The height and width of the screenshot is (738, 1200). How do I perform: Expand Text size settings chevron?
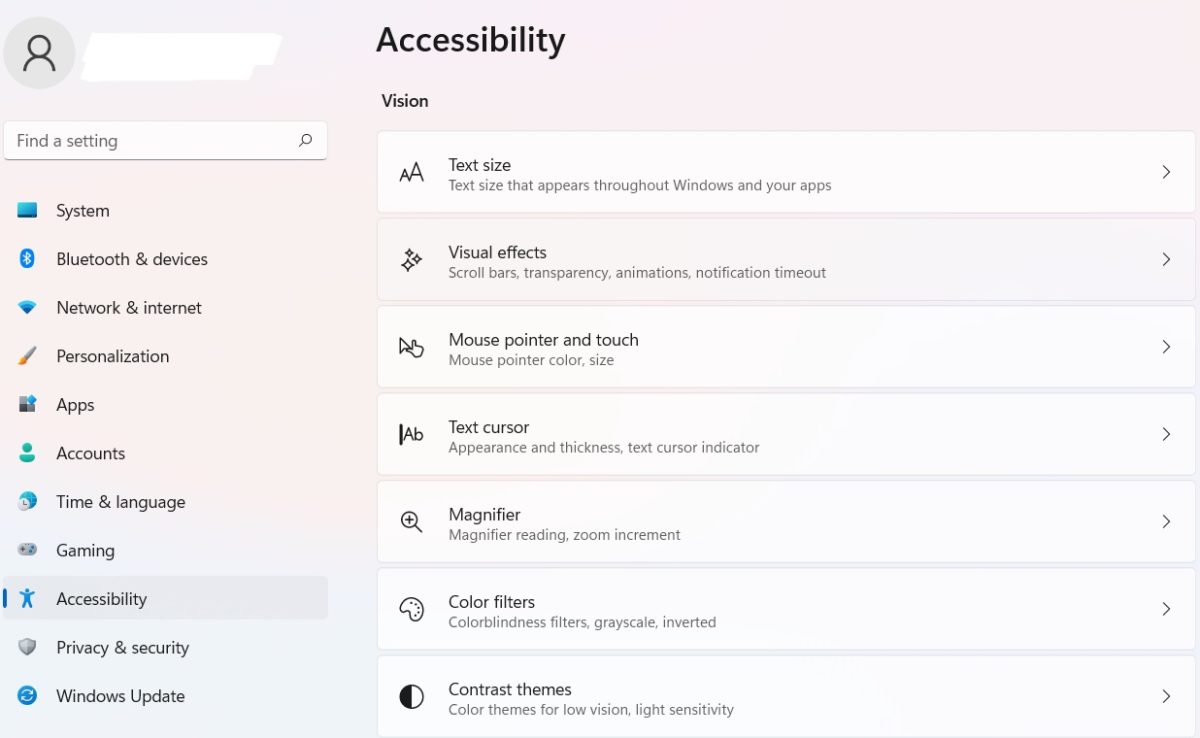coord(1166,172)
